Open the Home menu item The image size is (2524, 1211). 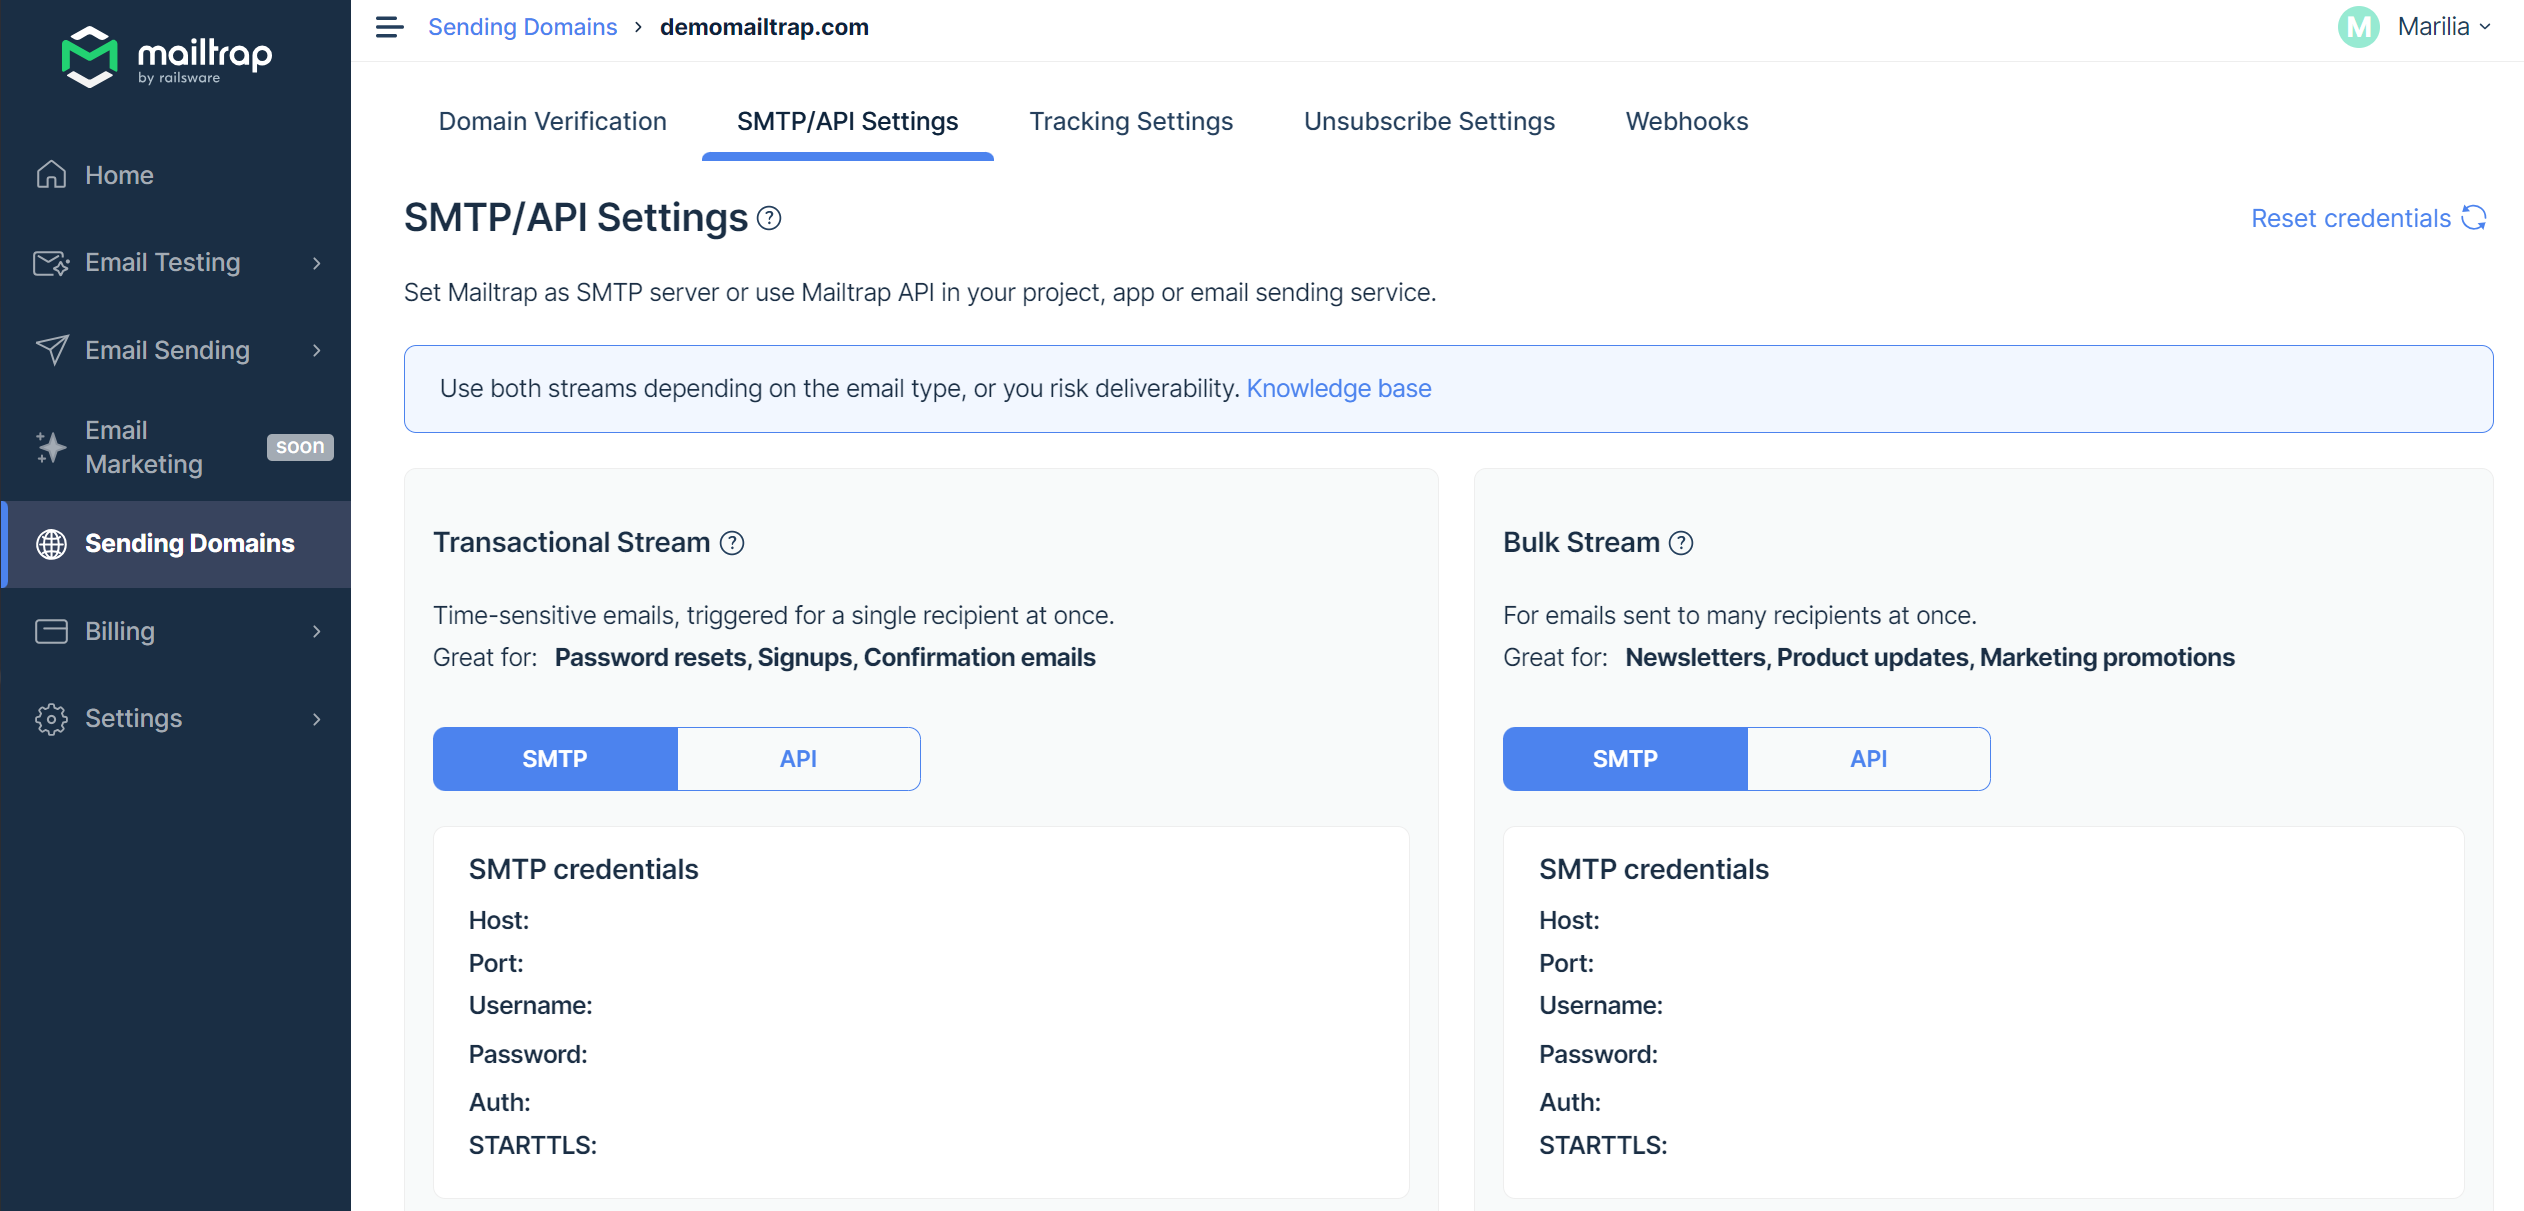(x=176, y=175)
